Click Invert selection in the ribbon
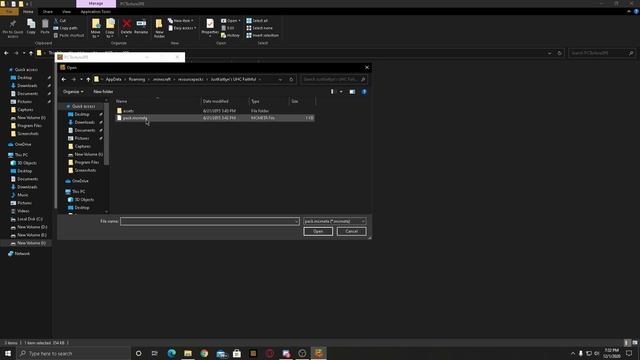The width and height of the screenshot is (640, 360). click(262, 36)
